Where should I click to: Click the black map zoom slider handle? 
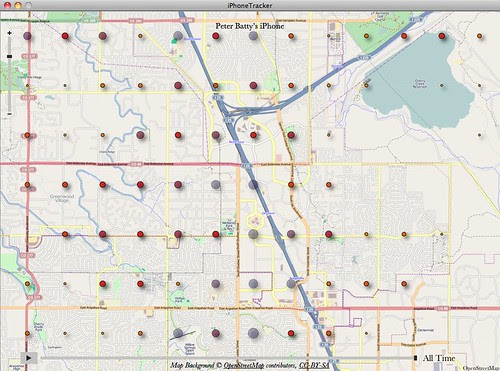(9, 57)
